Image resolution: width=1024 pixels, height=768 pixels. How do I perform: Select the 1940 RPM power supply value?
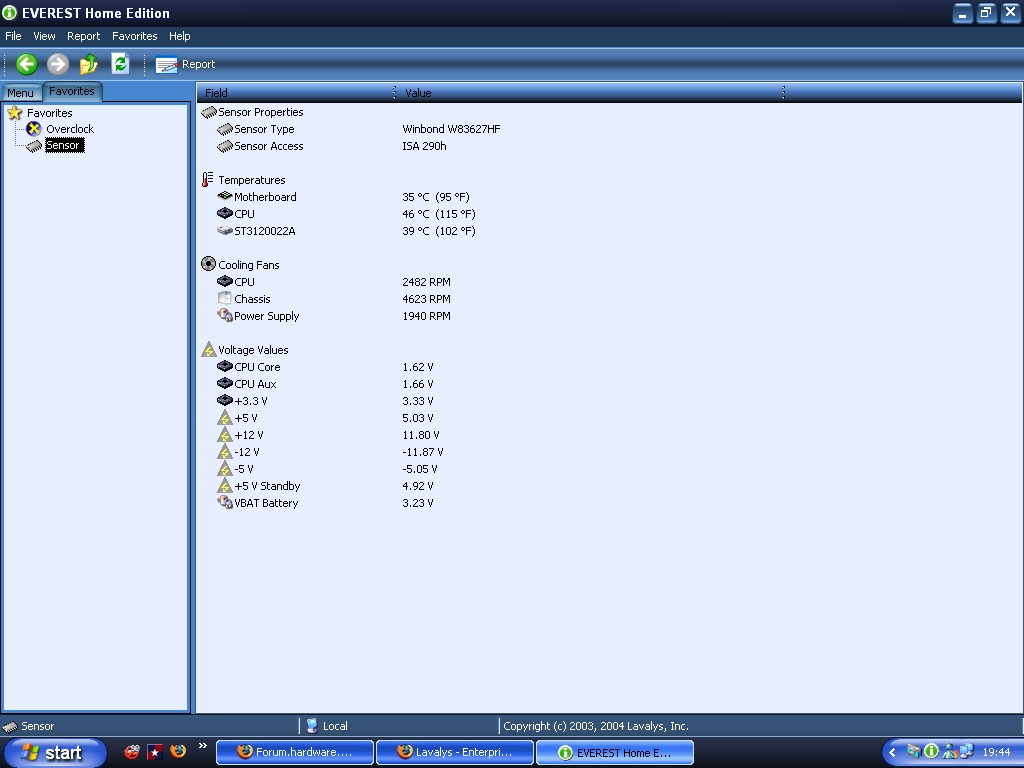426,316
